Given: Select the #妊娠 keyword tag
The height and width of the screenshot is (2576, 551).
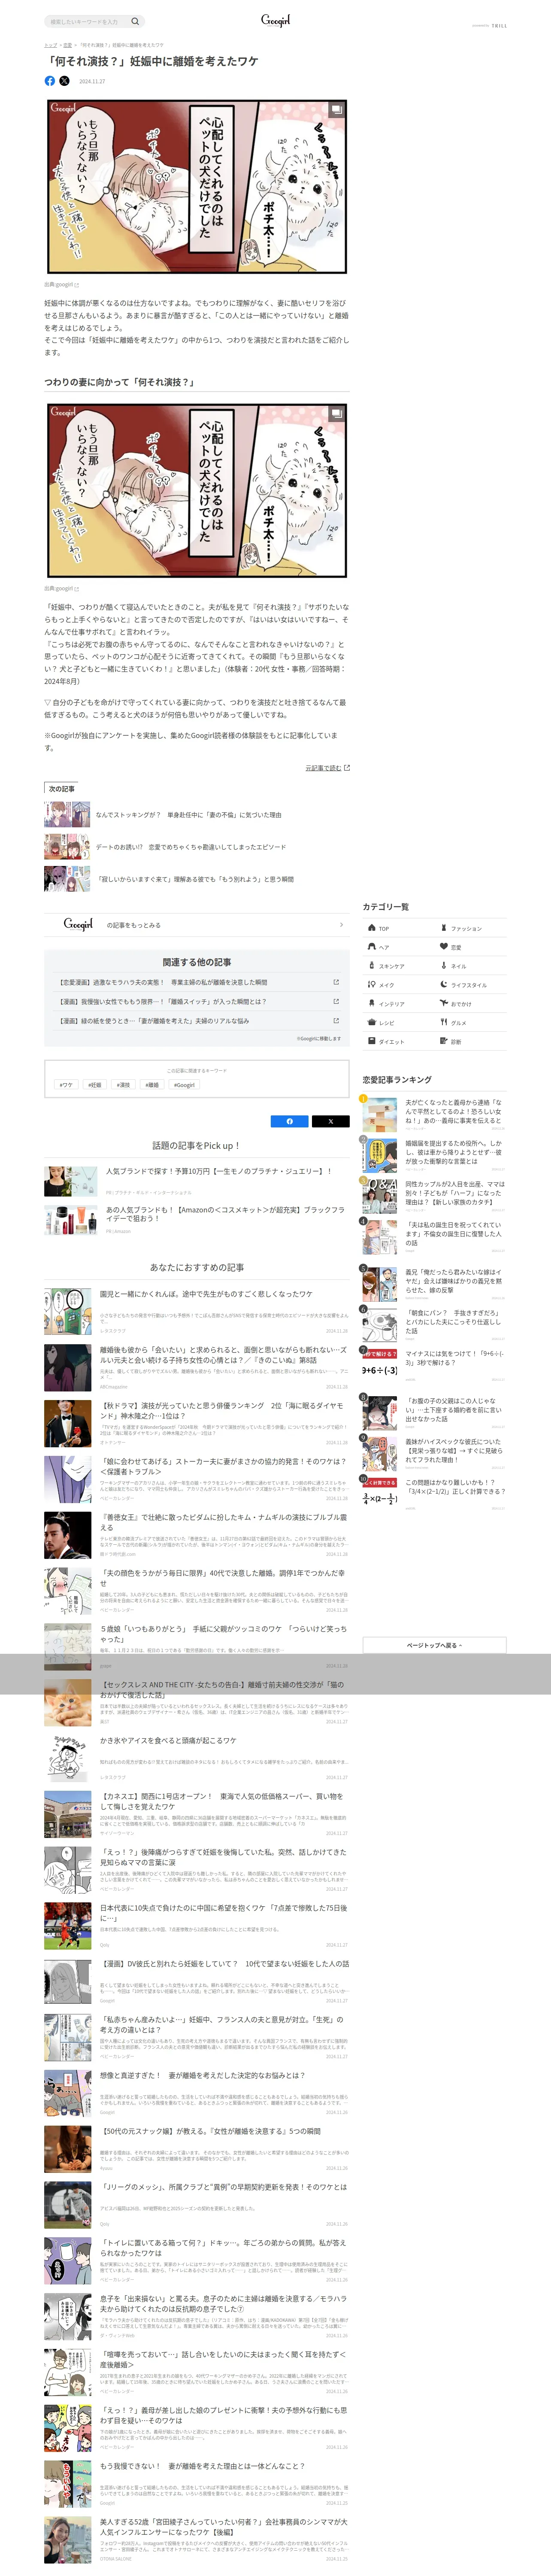Looking at the screenshot, I should (x=95, y=1085).
